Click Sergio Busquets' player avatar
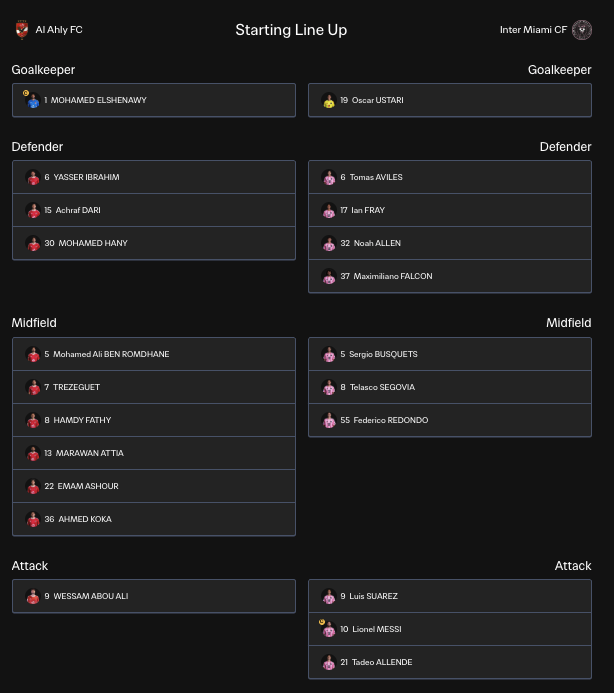Viewport: 614px width, 693px height. 329,354
